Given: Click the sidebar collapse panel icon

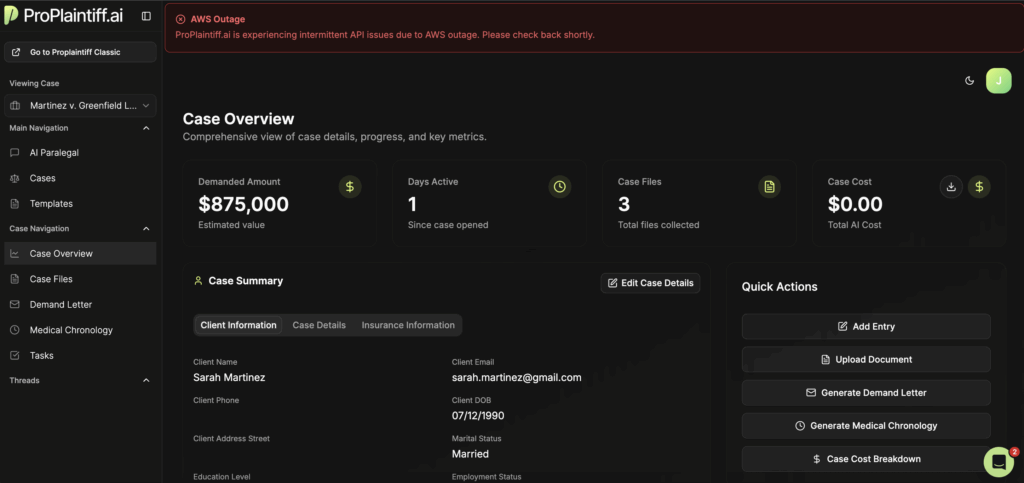Looking at the screenshot, I should coord(146,16).
